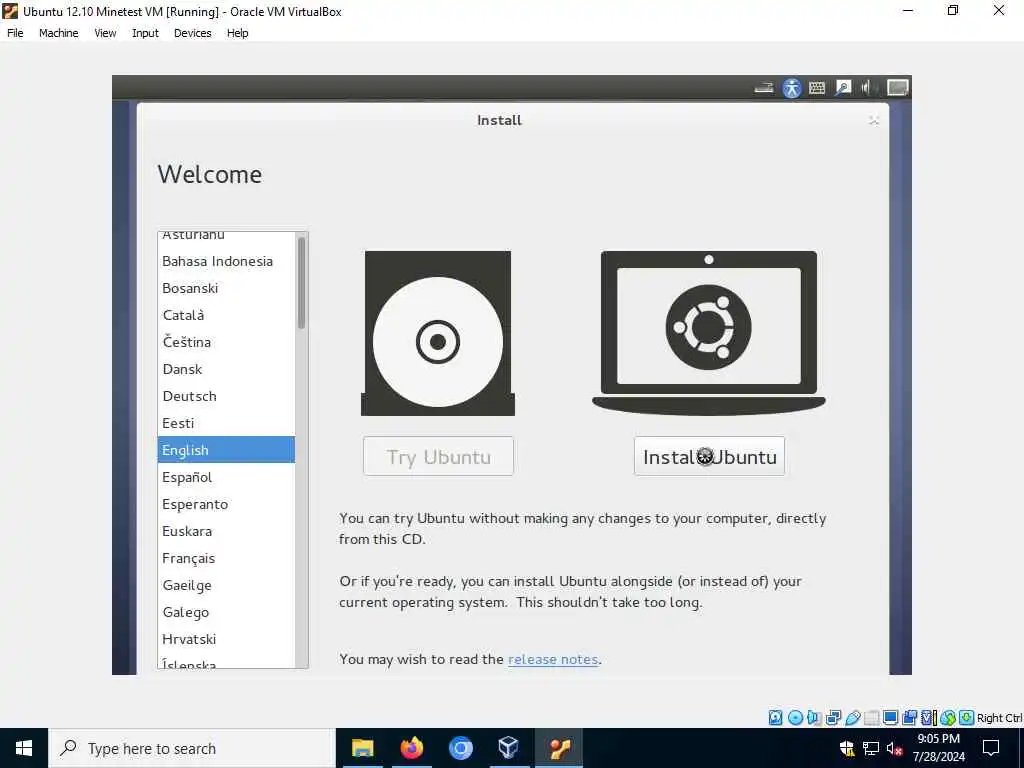Click the running VM taskbar icon
The width and height of the screenshot is (1024, 768).
[559, 748]
